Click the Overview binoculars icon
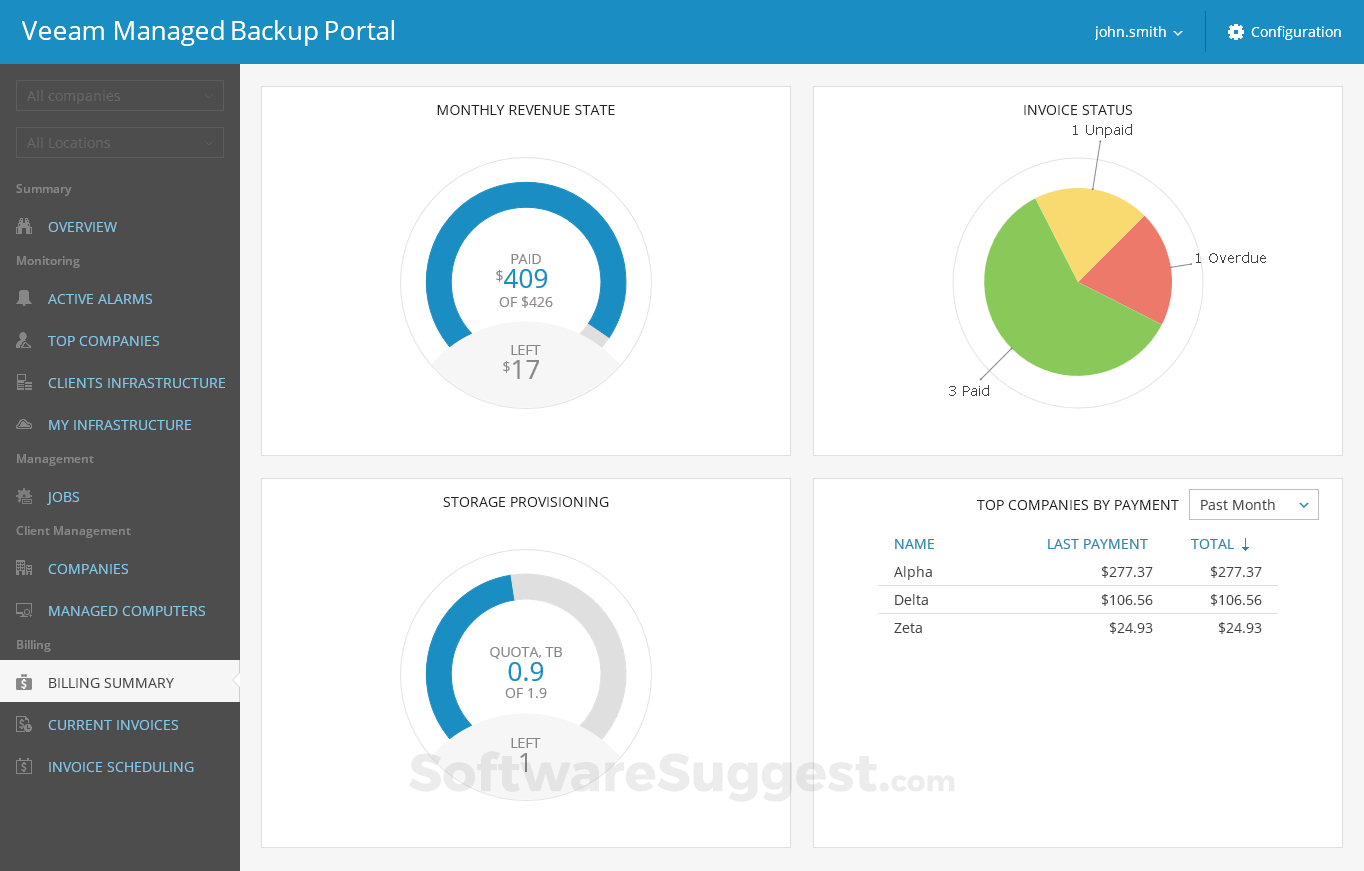The width and height of the screenshot is (1364, 871). pyautogui.click(x=24, y=227)
